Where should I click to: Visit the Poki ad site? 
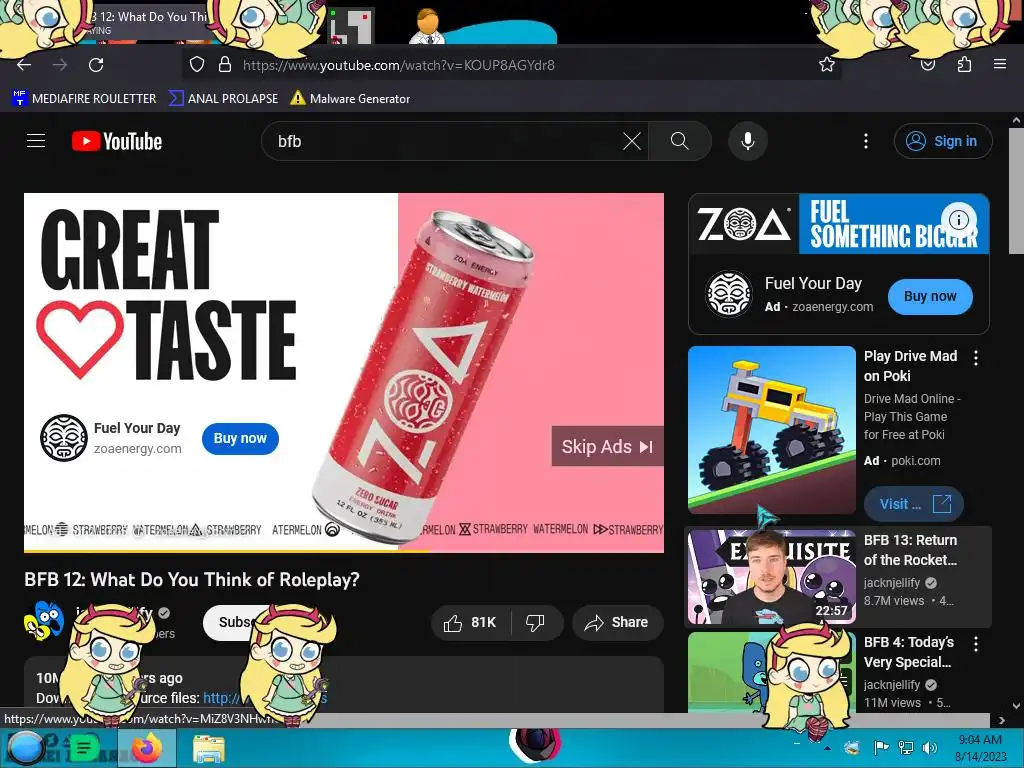tap(914, 504)
